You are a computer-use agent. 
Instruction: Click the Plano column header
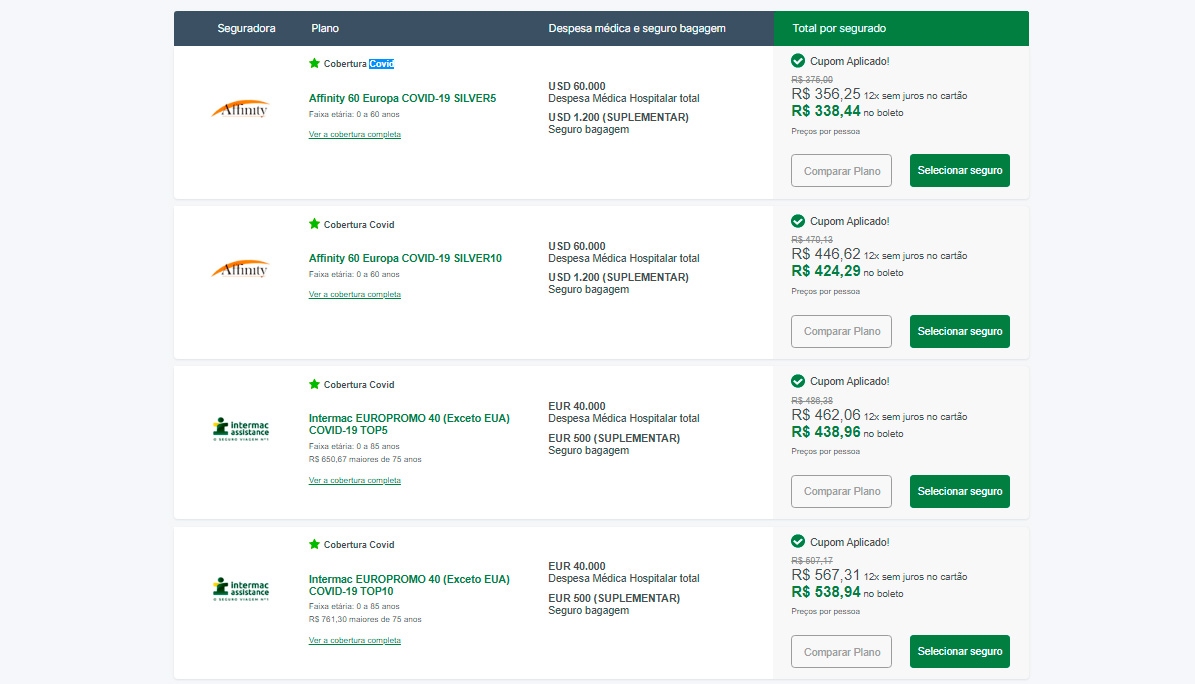point(325,28)
